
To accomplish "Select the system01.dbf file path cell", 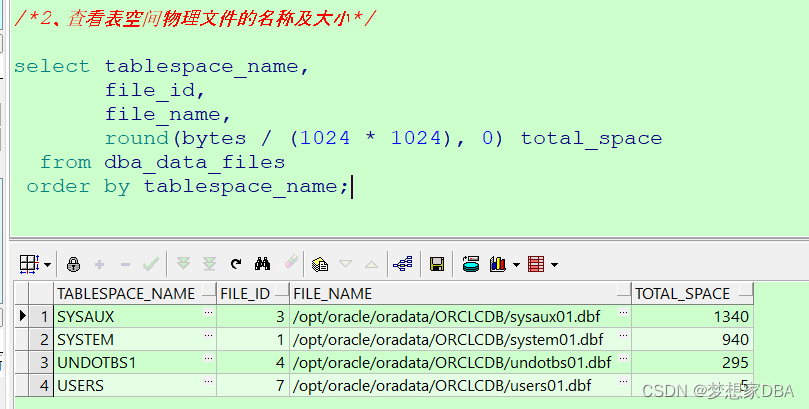I will (460, 339).
